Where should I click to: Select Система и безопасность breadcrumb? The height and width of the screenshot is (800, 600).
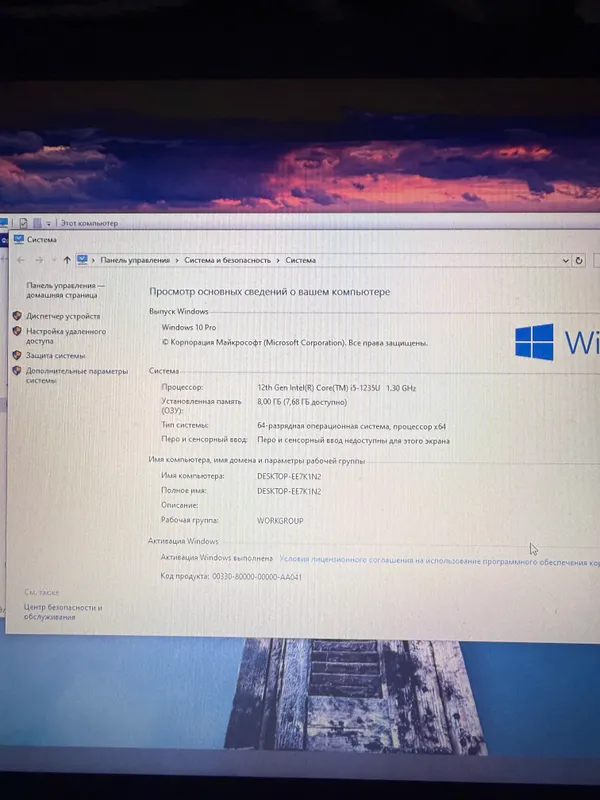click(228, 260)
